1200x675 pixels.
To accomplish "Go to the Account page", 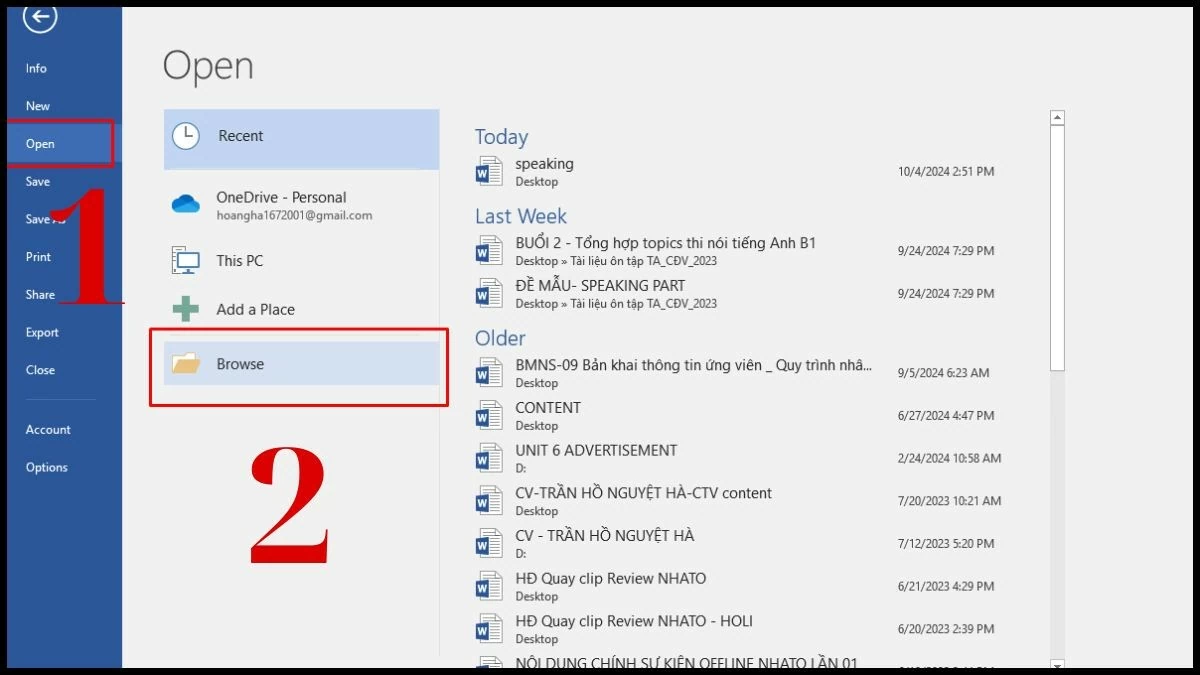I will click(48, 430).
